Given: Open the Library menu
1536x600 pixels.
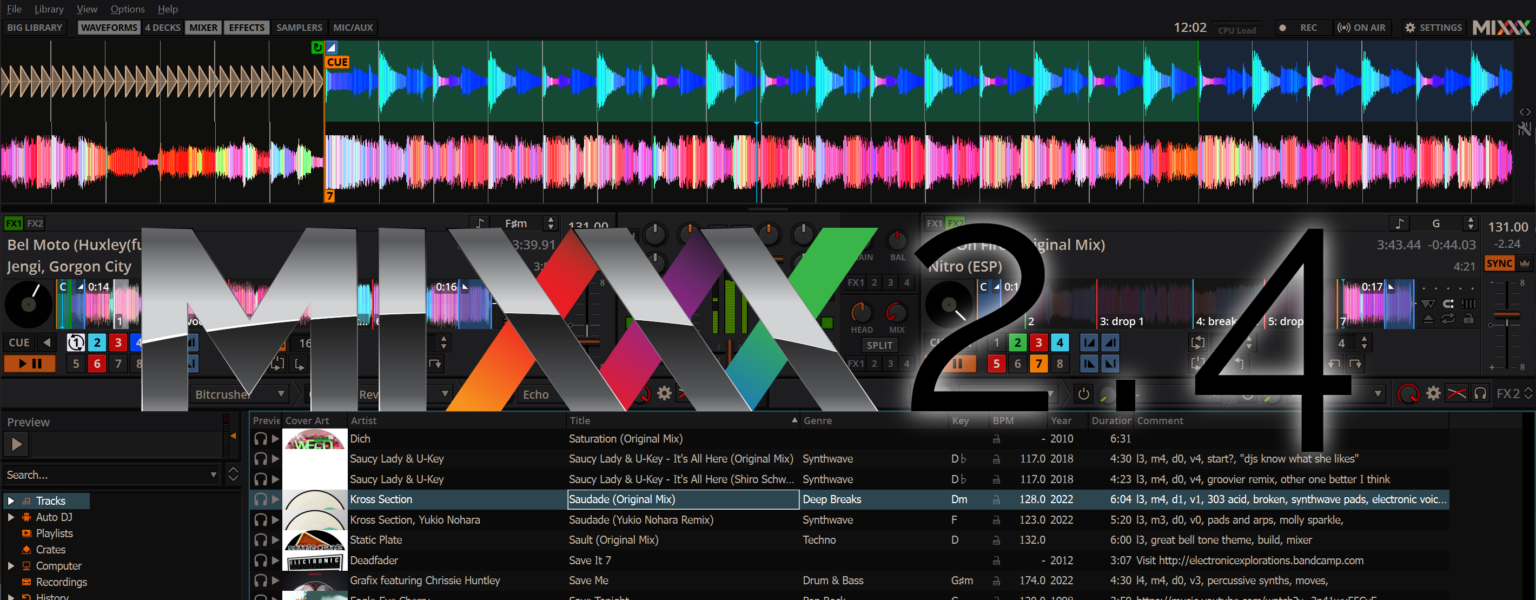Looking at the screenshot, I should (48, 9).
